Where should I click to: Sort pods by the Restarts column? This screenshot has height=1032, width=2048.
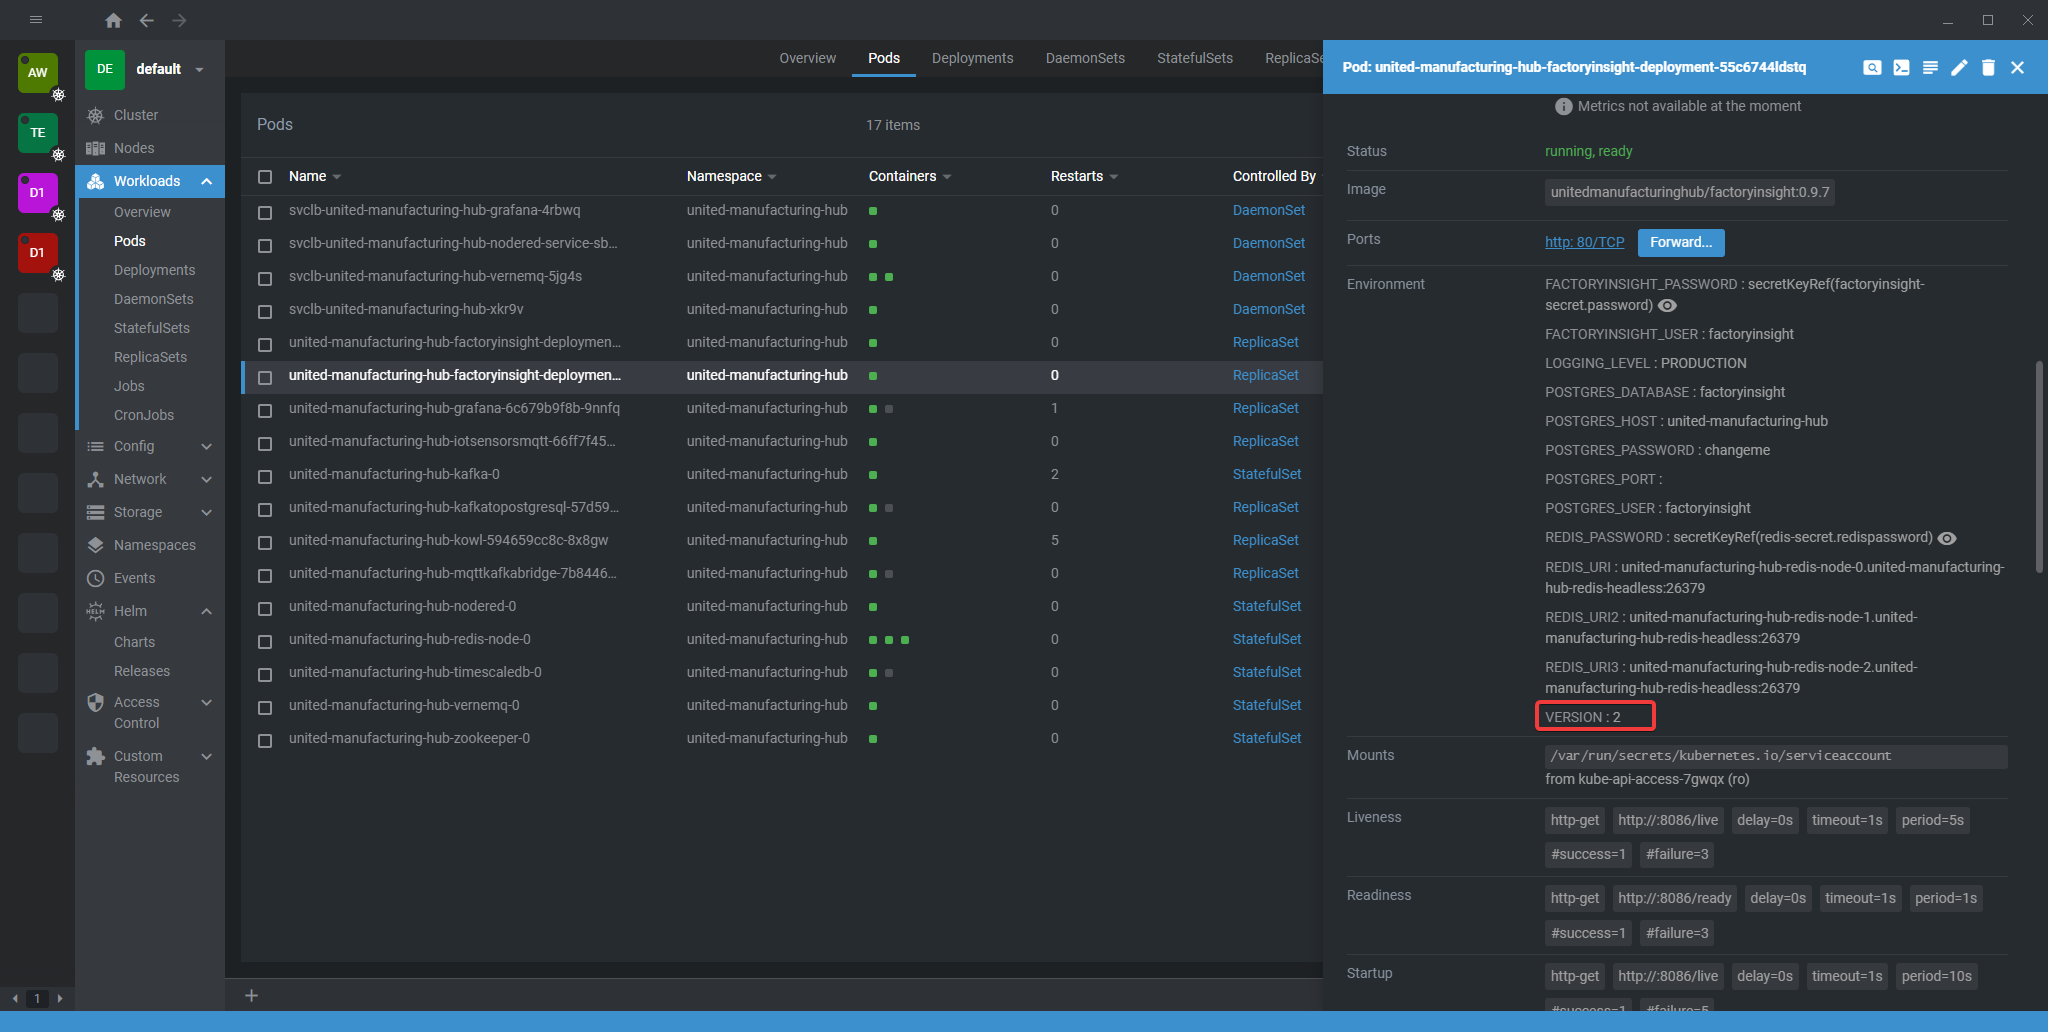point(1076,176)
